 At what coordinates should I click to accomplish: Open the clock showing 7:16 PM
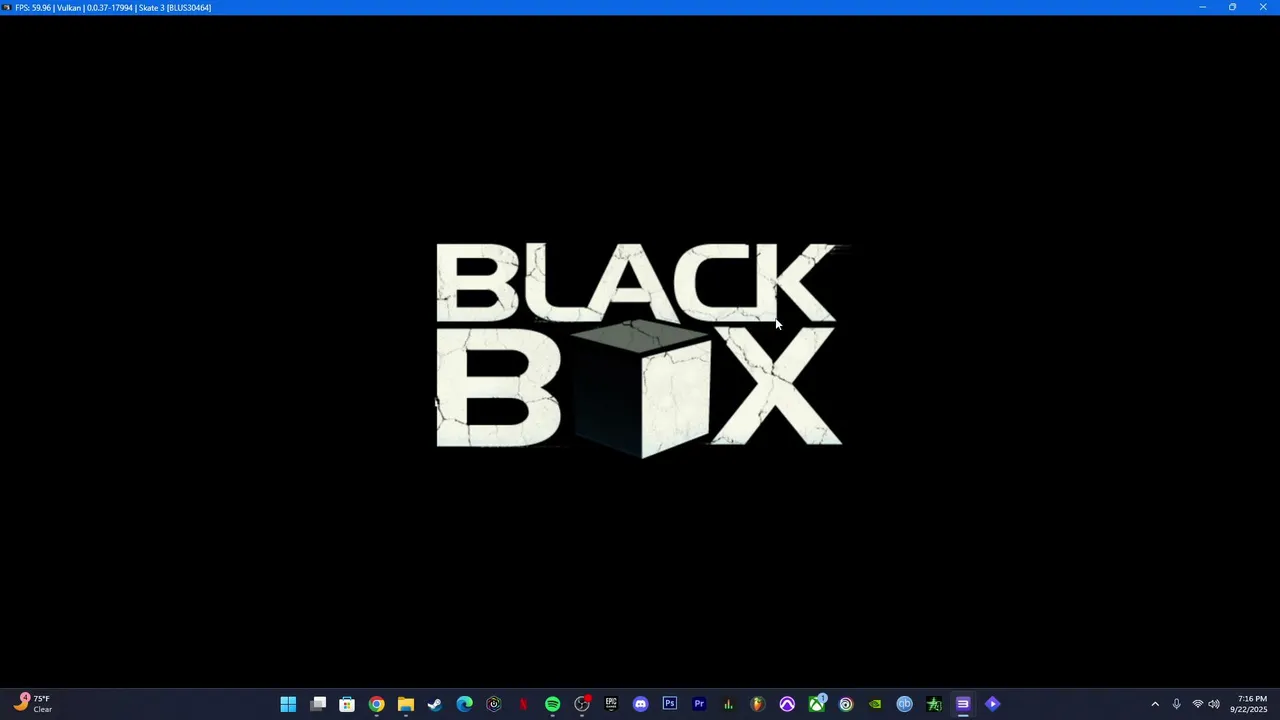[x=1249, y=704]
